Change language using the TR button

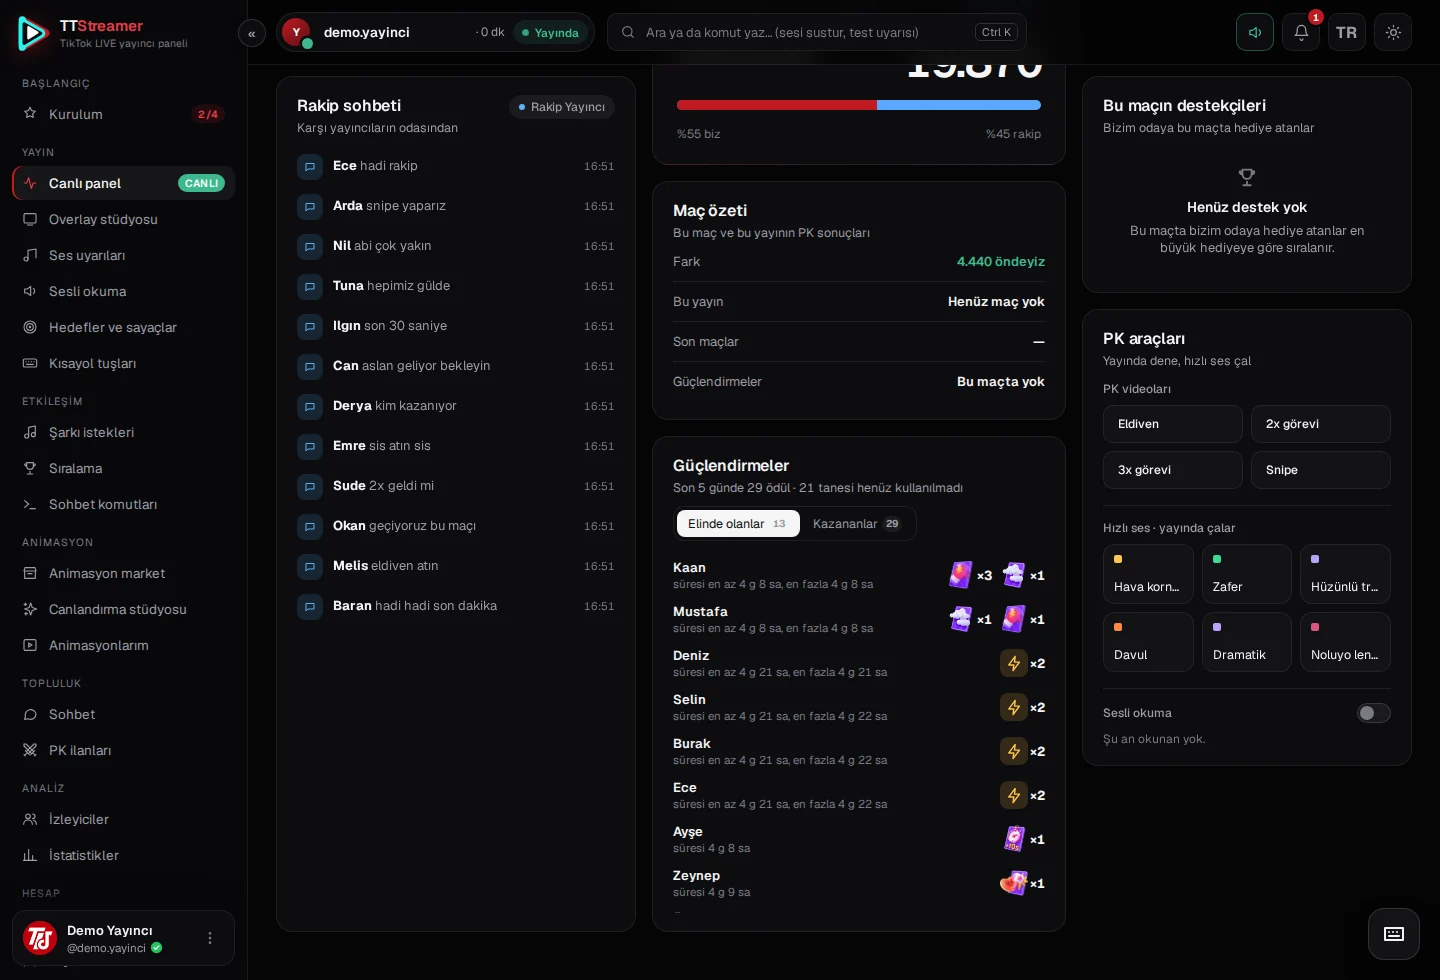[1347, 32]
